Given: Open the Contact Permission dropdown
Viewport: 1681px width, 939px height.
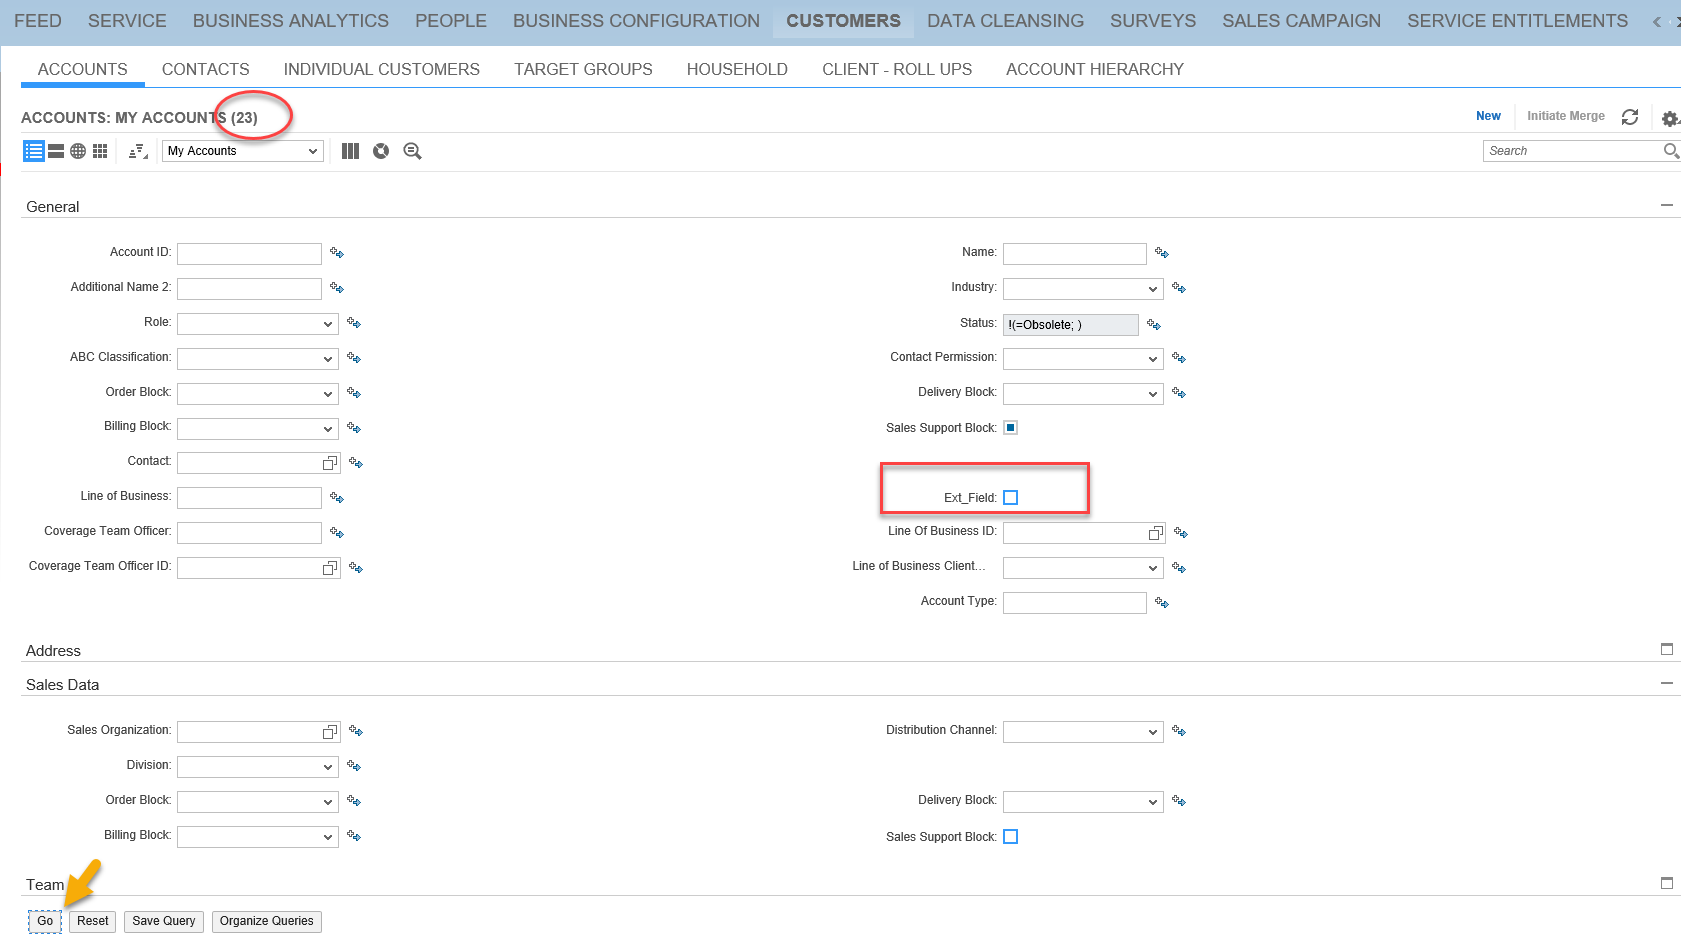Looking at the screenshot, I should (1083, 359).
